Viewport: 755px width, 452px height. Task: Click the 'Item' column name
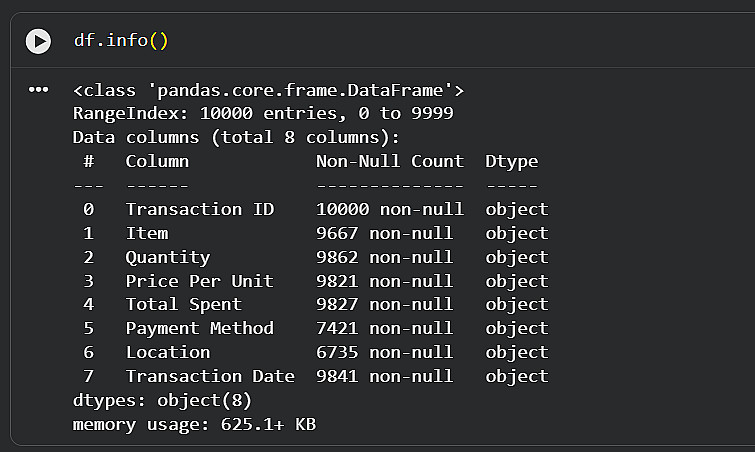point(147,233)
